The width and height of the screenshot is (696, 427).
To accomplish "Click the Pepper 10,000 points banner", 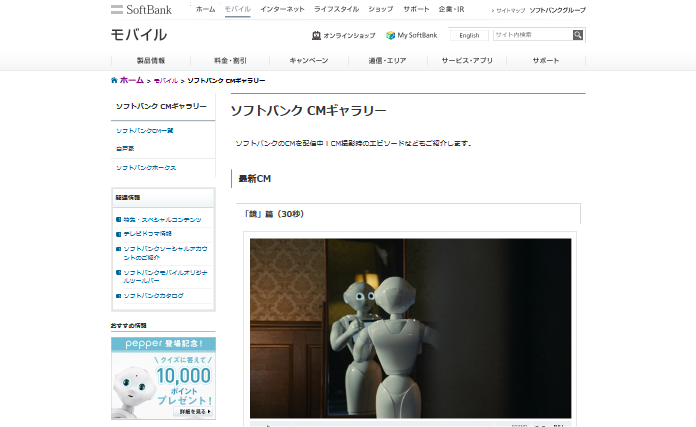I will [x=163, y=378].
